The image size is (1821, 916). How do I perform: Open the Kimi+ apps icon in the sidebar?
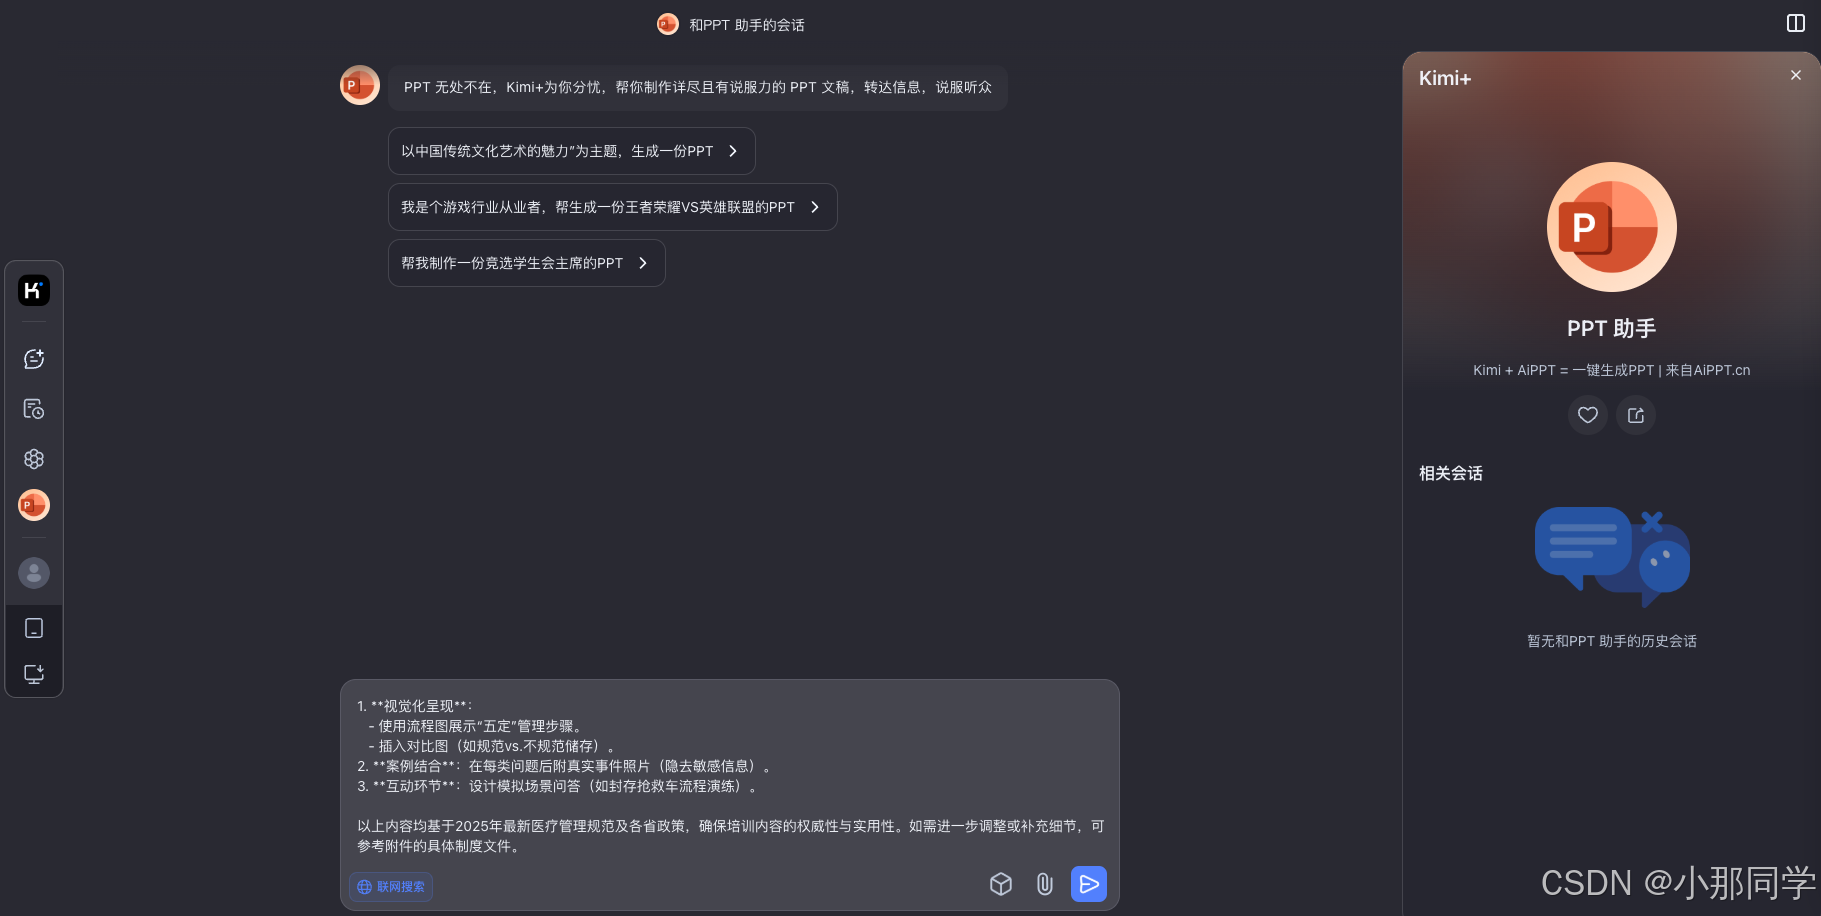coord(34,458)
